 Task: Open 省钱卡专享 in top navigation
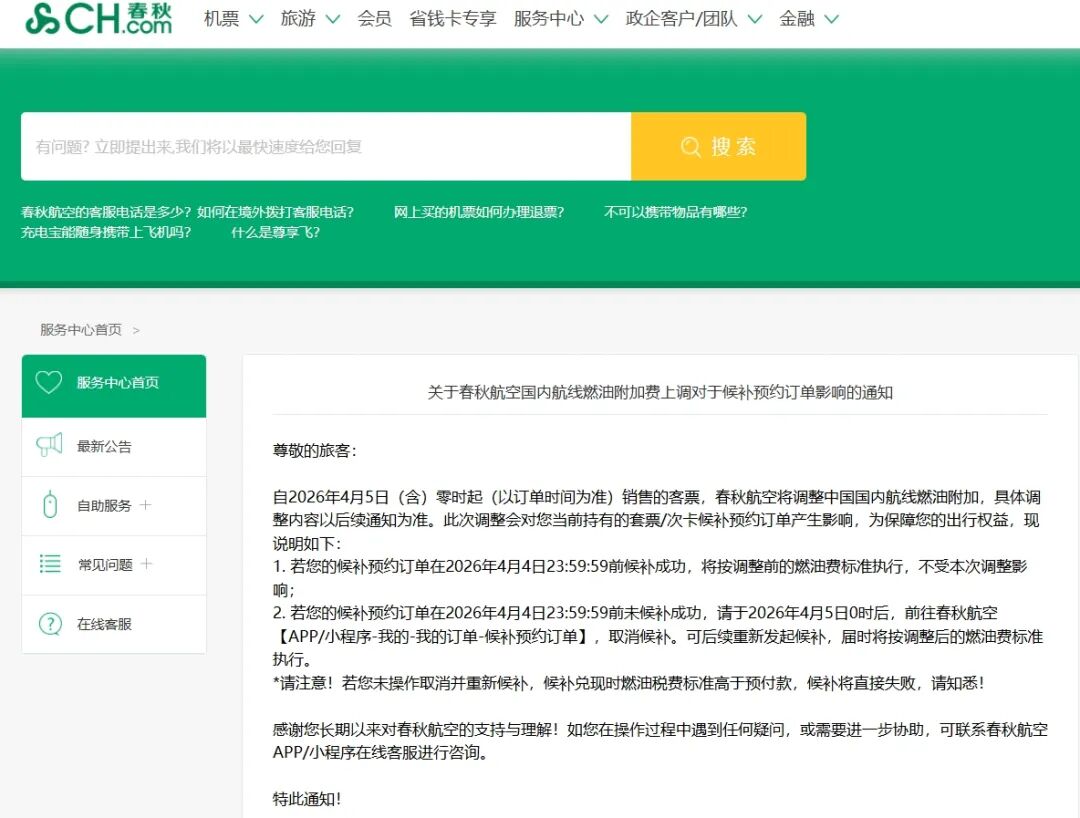[x=453, y=19]
